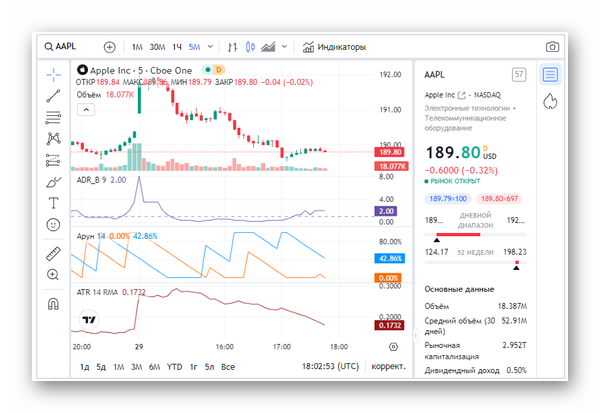
Task: Select the 1д date range
Action: [85, 367]
